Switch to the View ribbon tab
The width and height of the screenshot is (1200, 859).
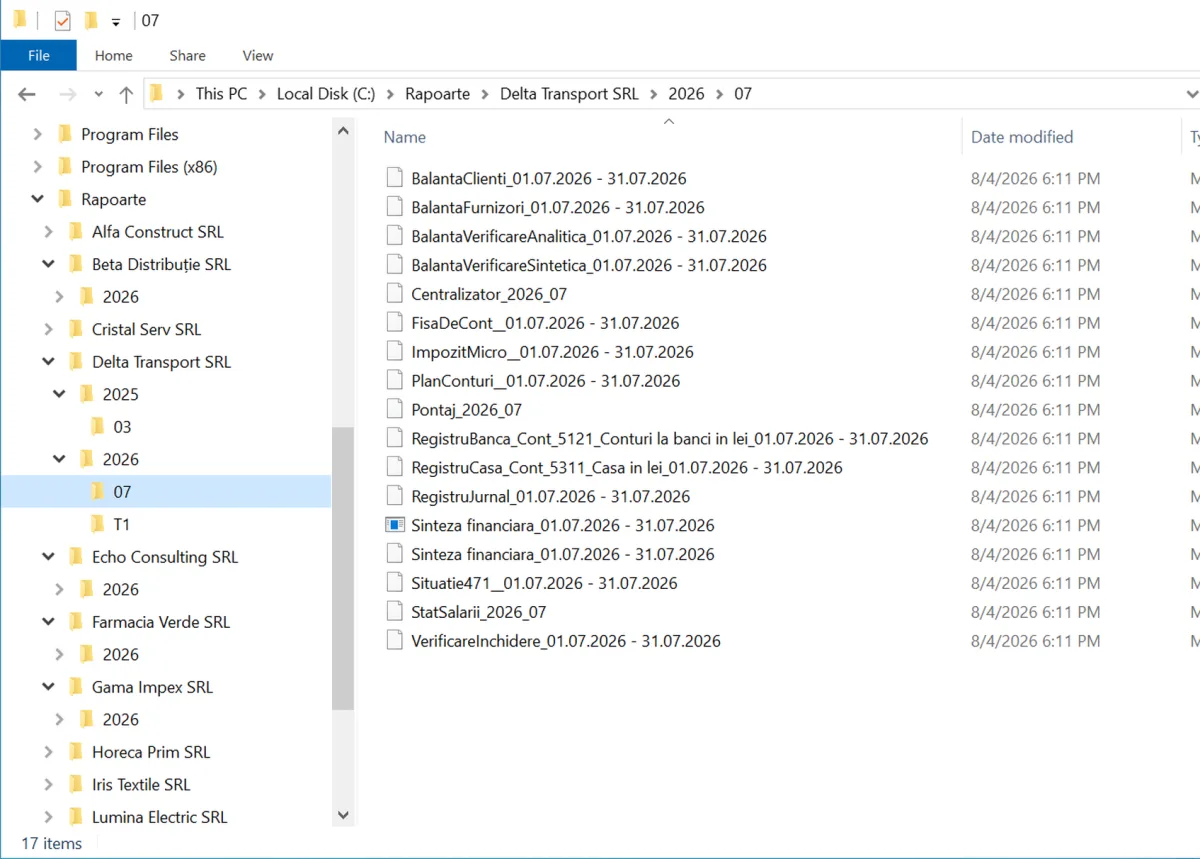click(258, 56)
